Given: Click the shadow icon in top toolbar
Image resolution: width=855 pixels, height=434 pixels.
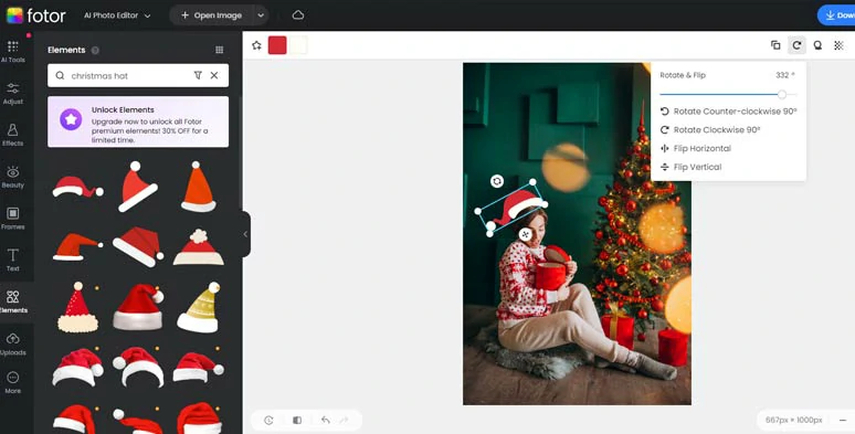Looking at the screenshot, I should pyautogui.click(x=817, y=45).
